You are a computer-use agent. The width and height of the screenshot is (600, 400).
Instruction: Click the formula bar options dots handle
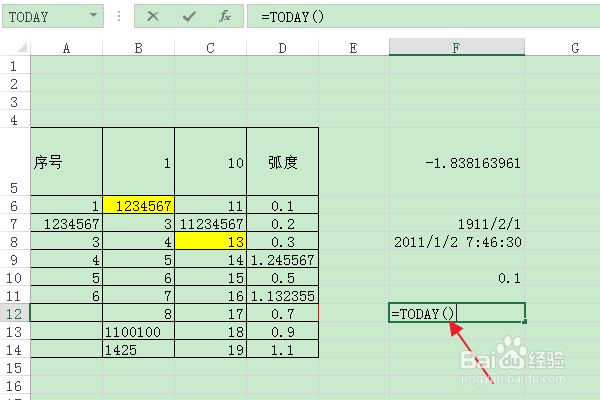coord(119,16)
